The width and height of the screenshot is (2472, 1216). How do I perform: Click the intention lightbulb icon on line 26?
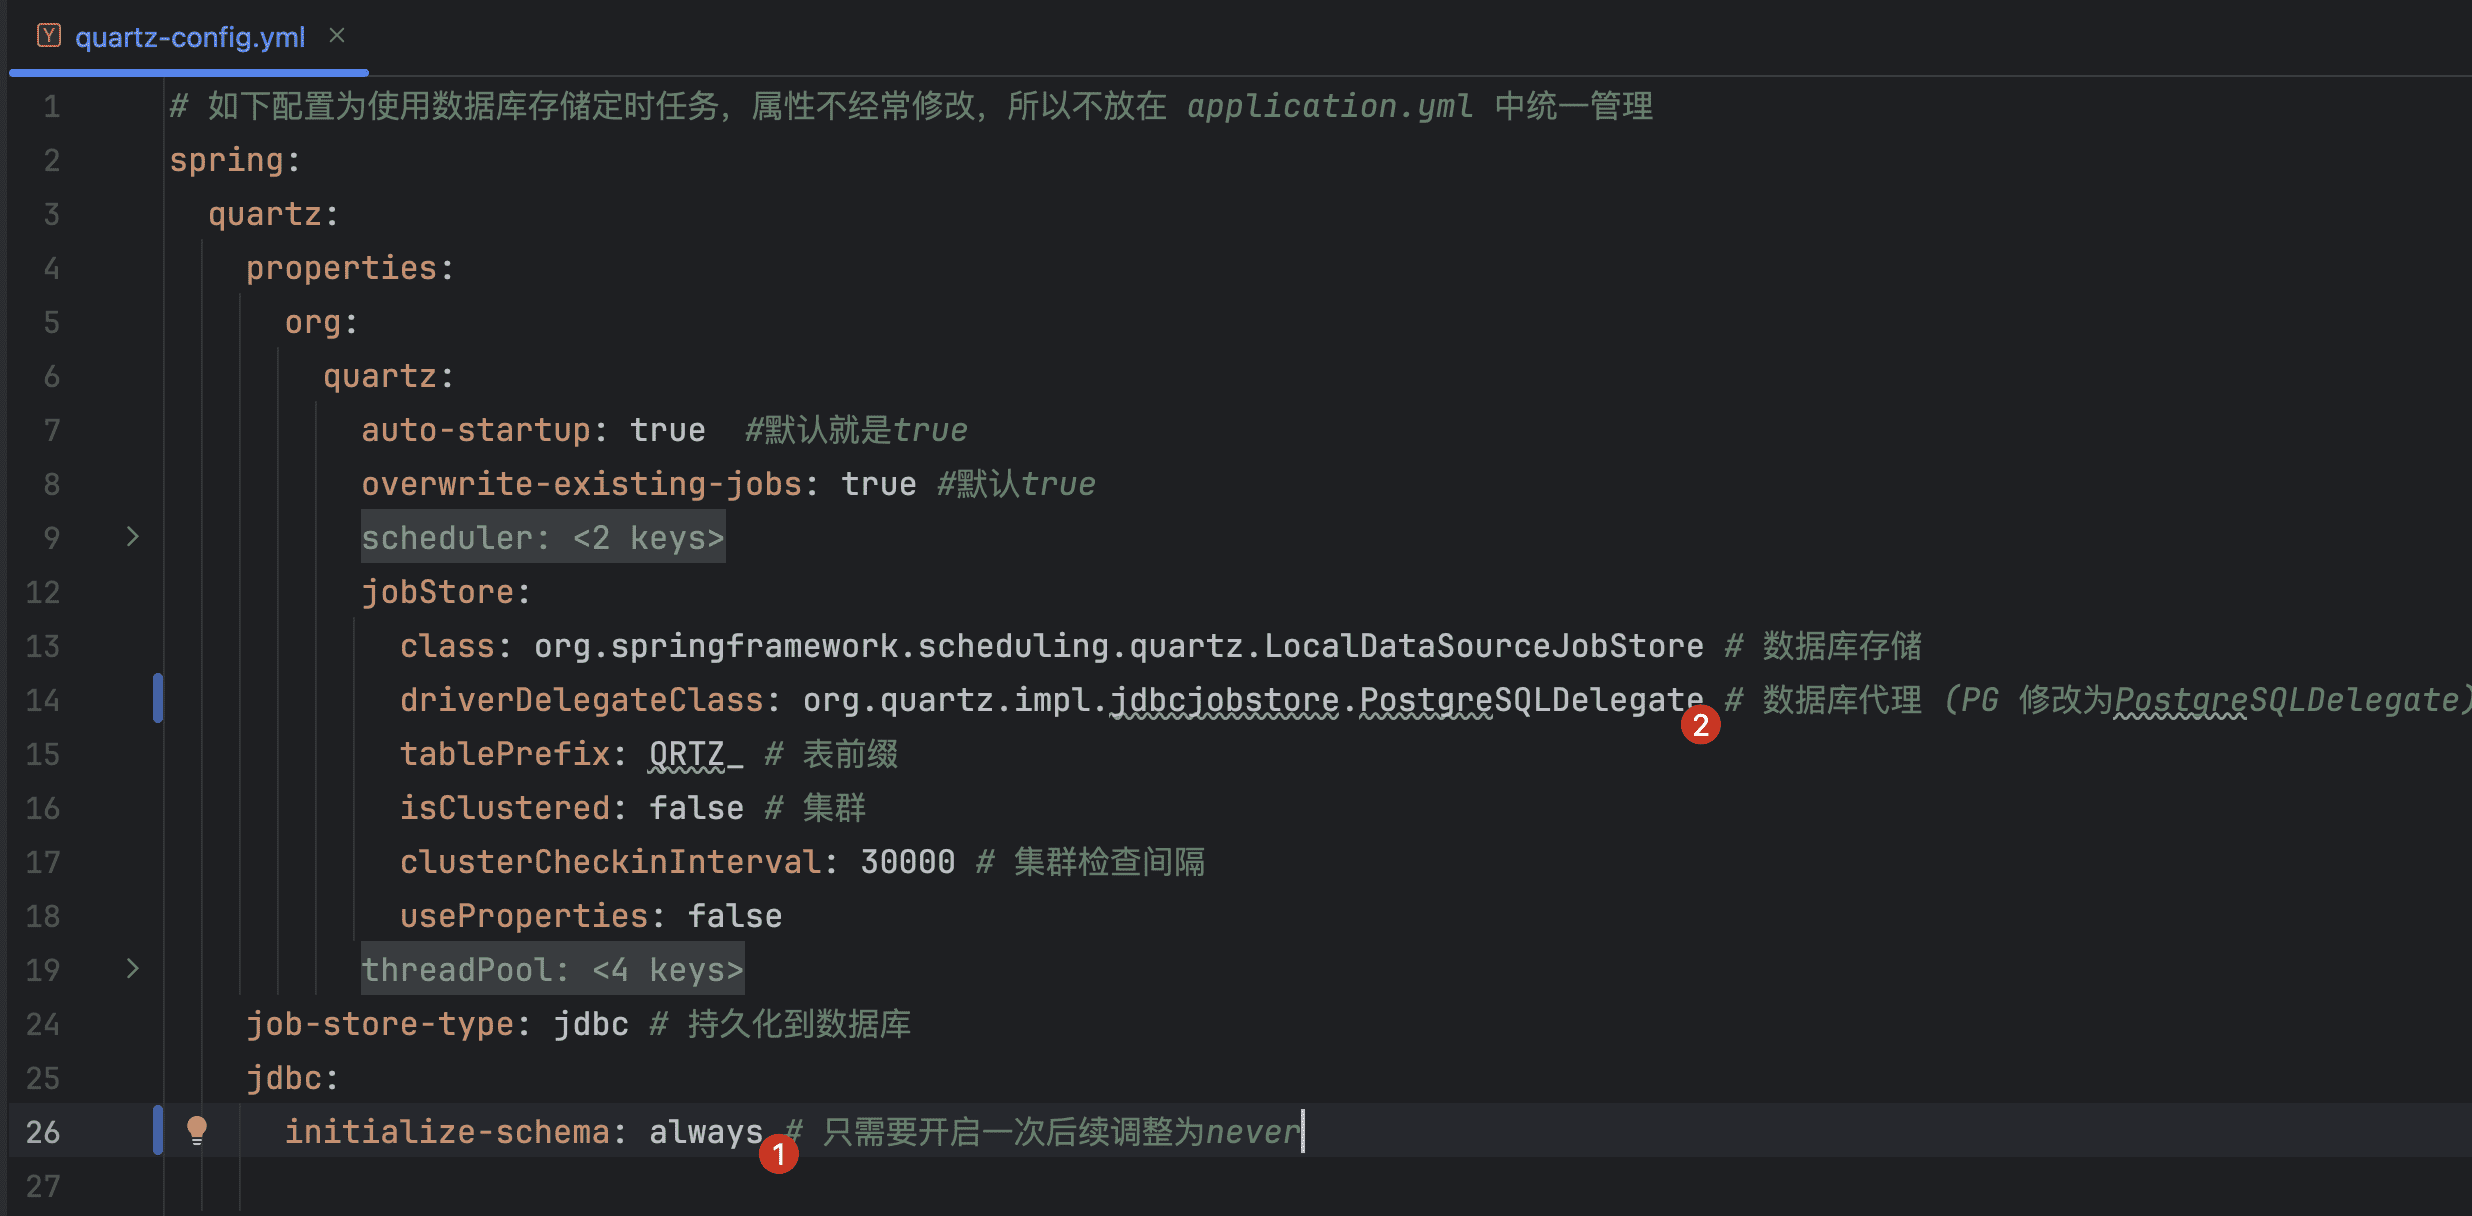coord(197,1130)
